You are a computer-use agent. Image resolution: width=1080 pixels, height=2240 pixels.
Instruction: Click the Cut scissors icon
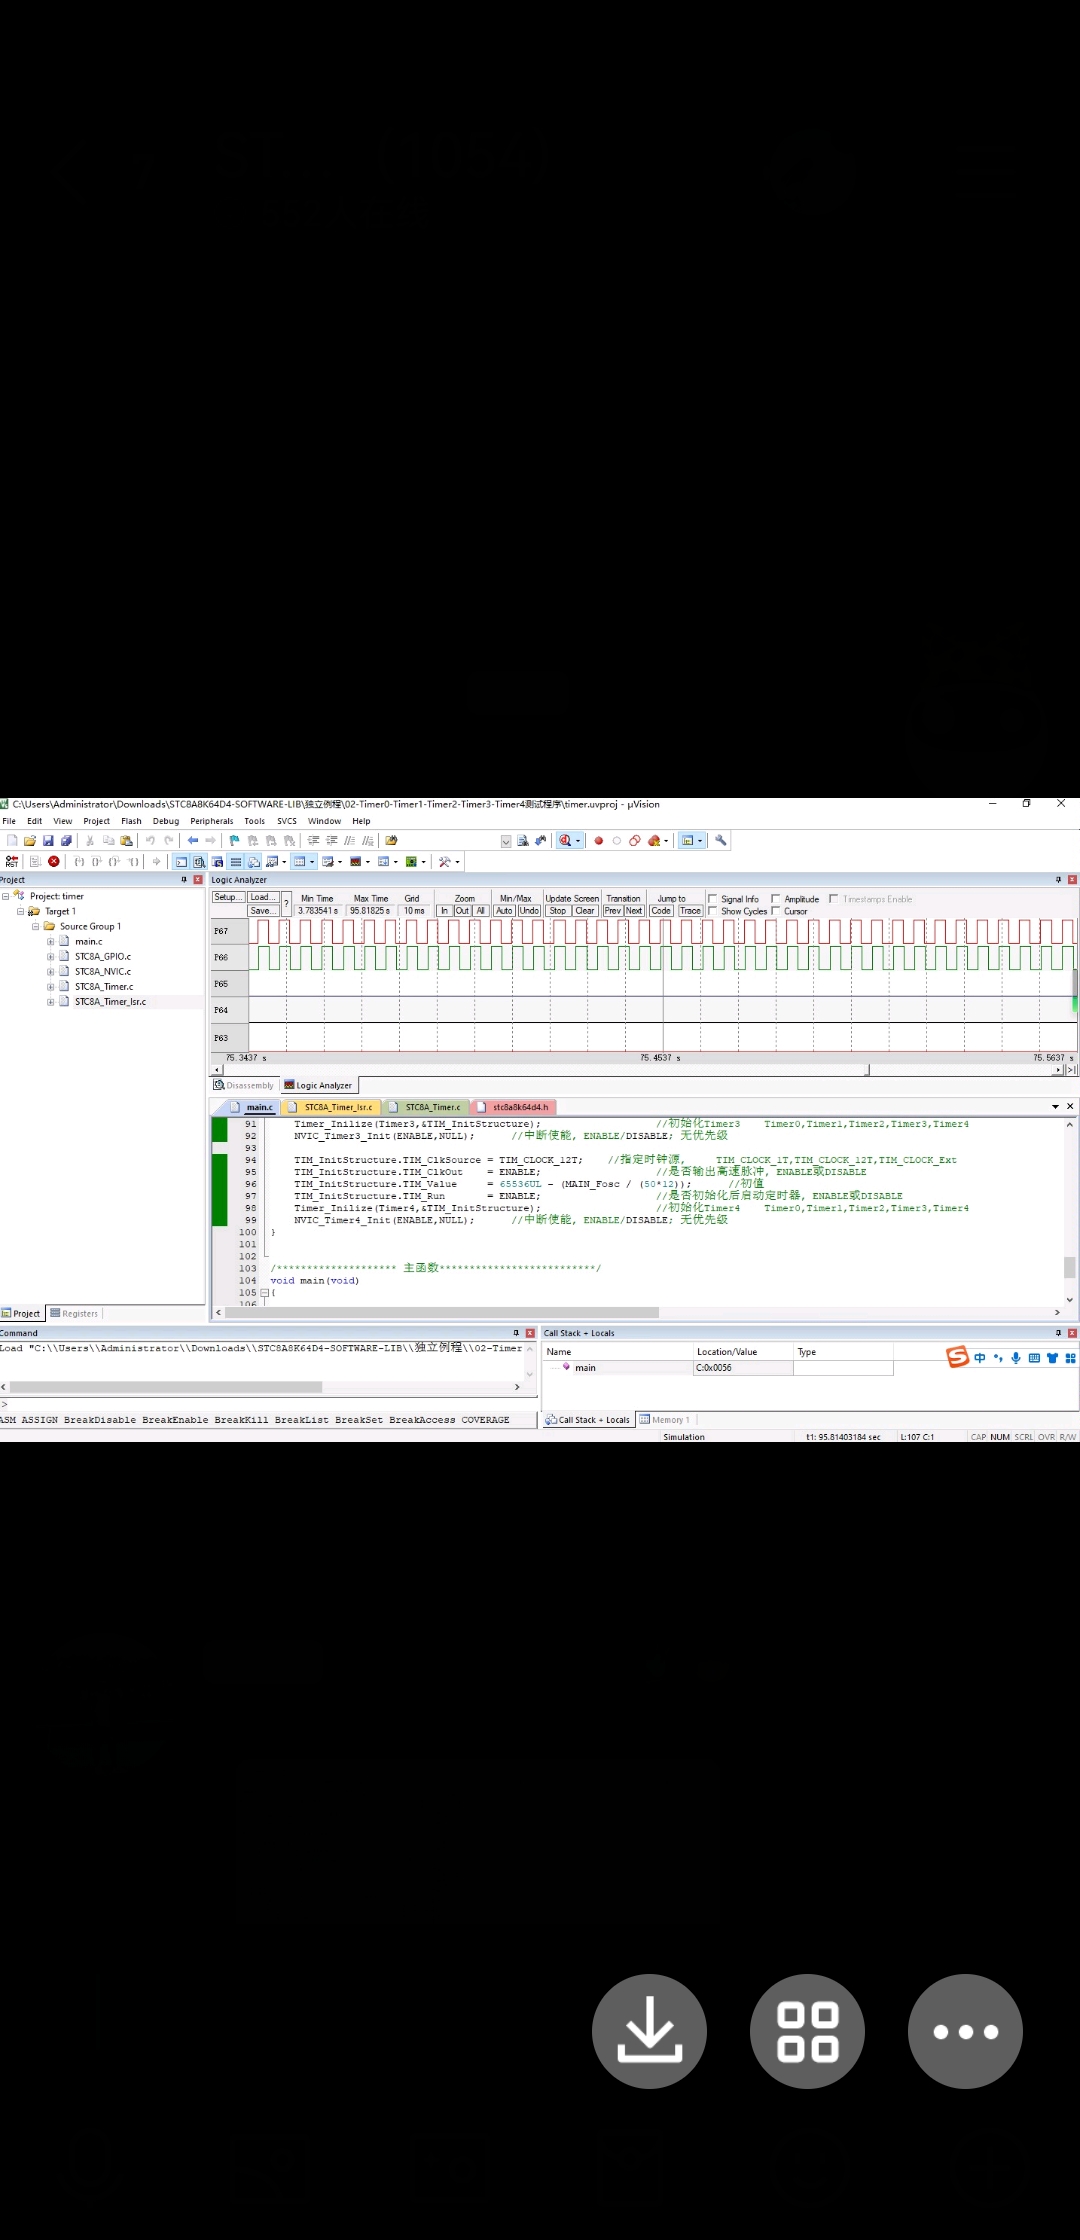90,841
